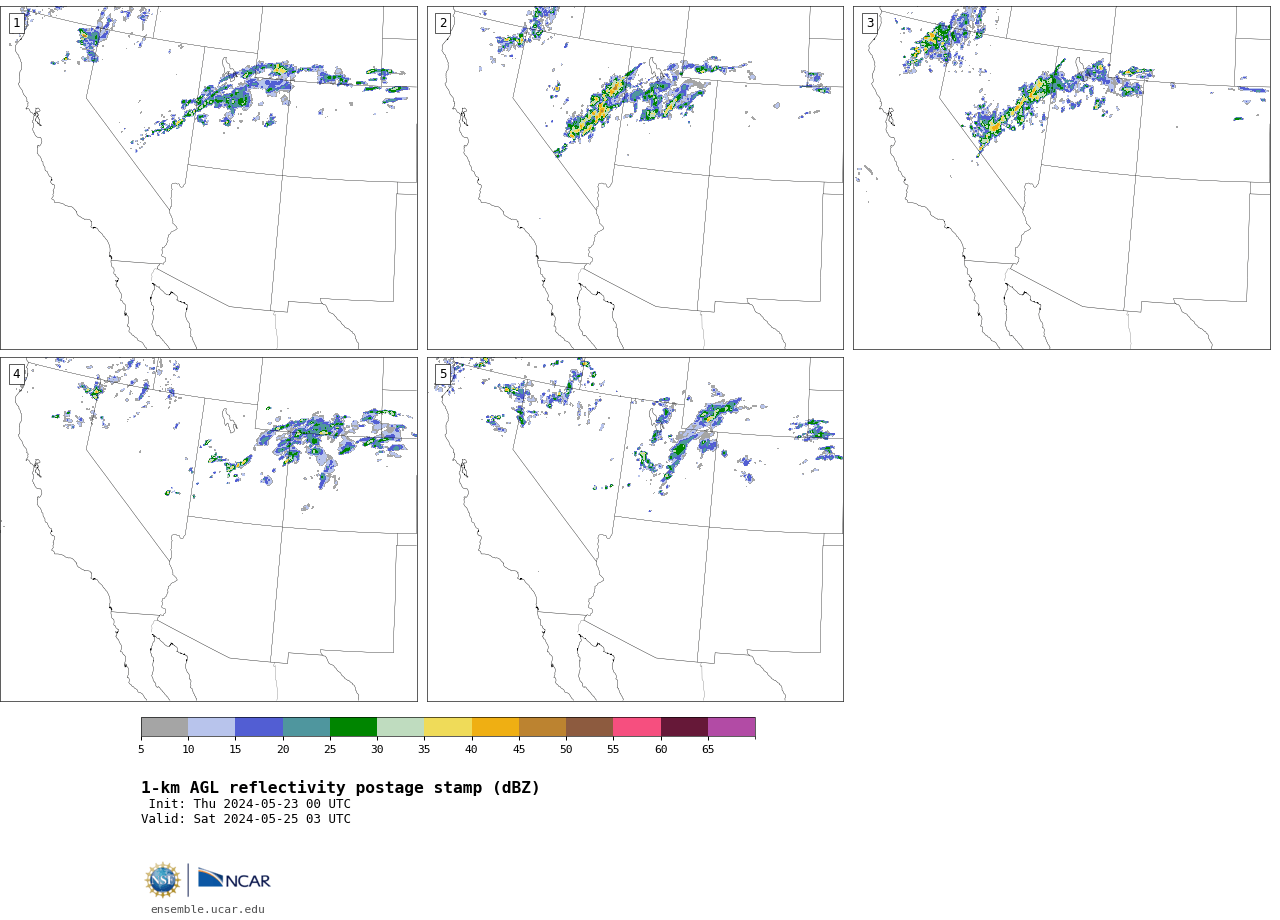This screenshot has width=1280, height=920.
Task: Open ensemble member 4 reflectivity map
Action: tap(209, 529)
